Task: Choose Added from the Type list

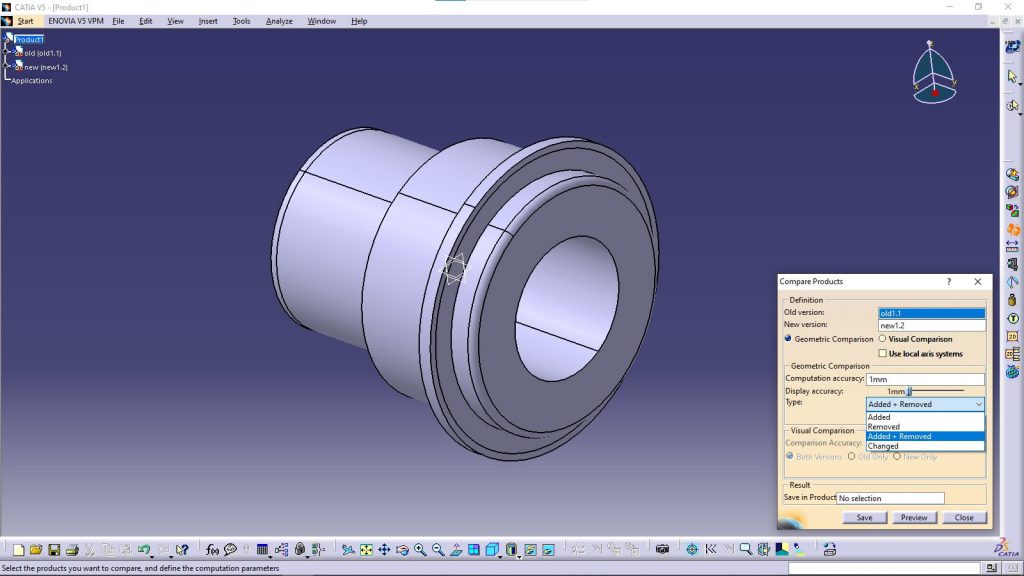Action: [x=925, y=417]
